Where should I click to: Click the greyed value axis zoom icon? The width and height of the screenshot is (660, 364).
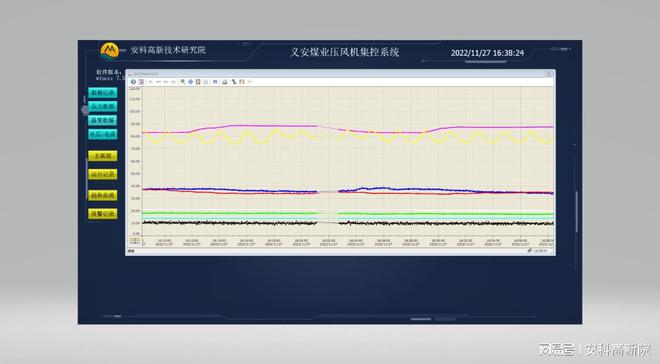(205, 82)
